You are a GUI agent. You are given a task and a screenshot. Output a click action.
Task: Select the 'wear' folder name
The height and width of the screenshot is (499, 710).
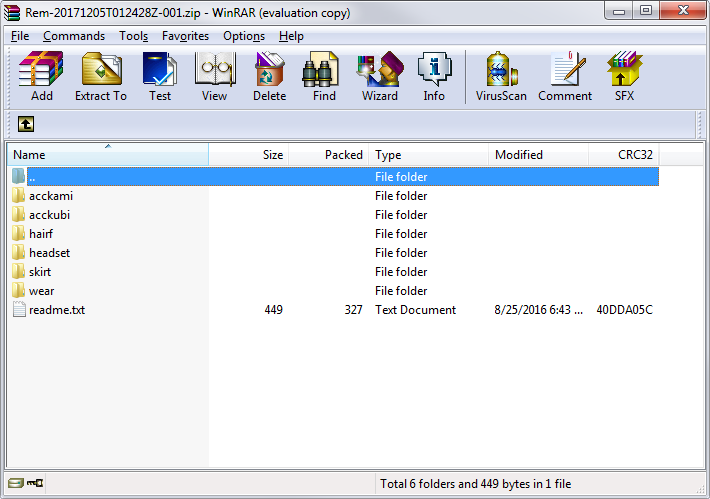click(41, 291)
